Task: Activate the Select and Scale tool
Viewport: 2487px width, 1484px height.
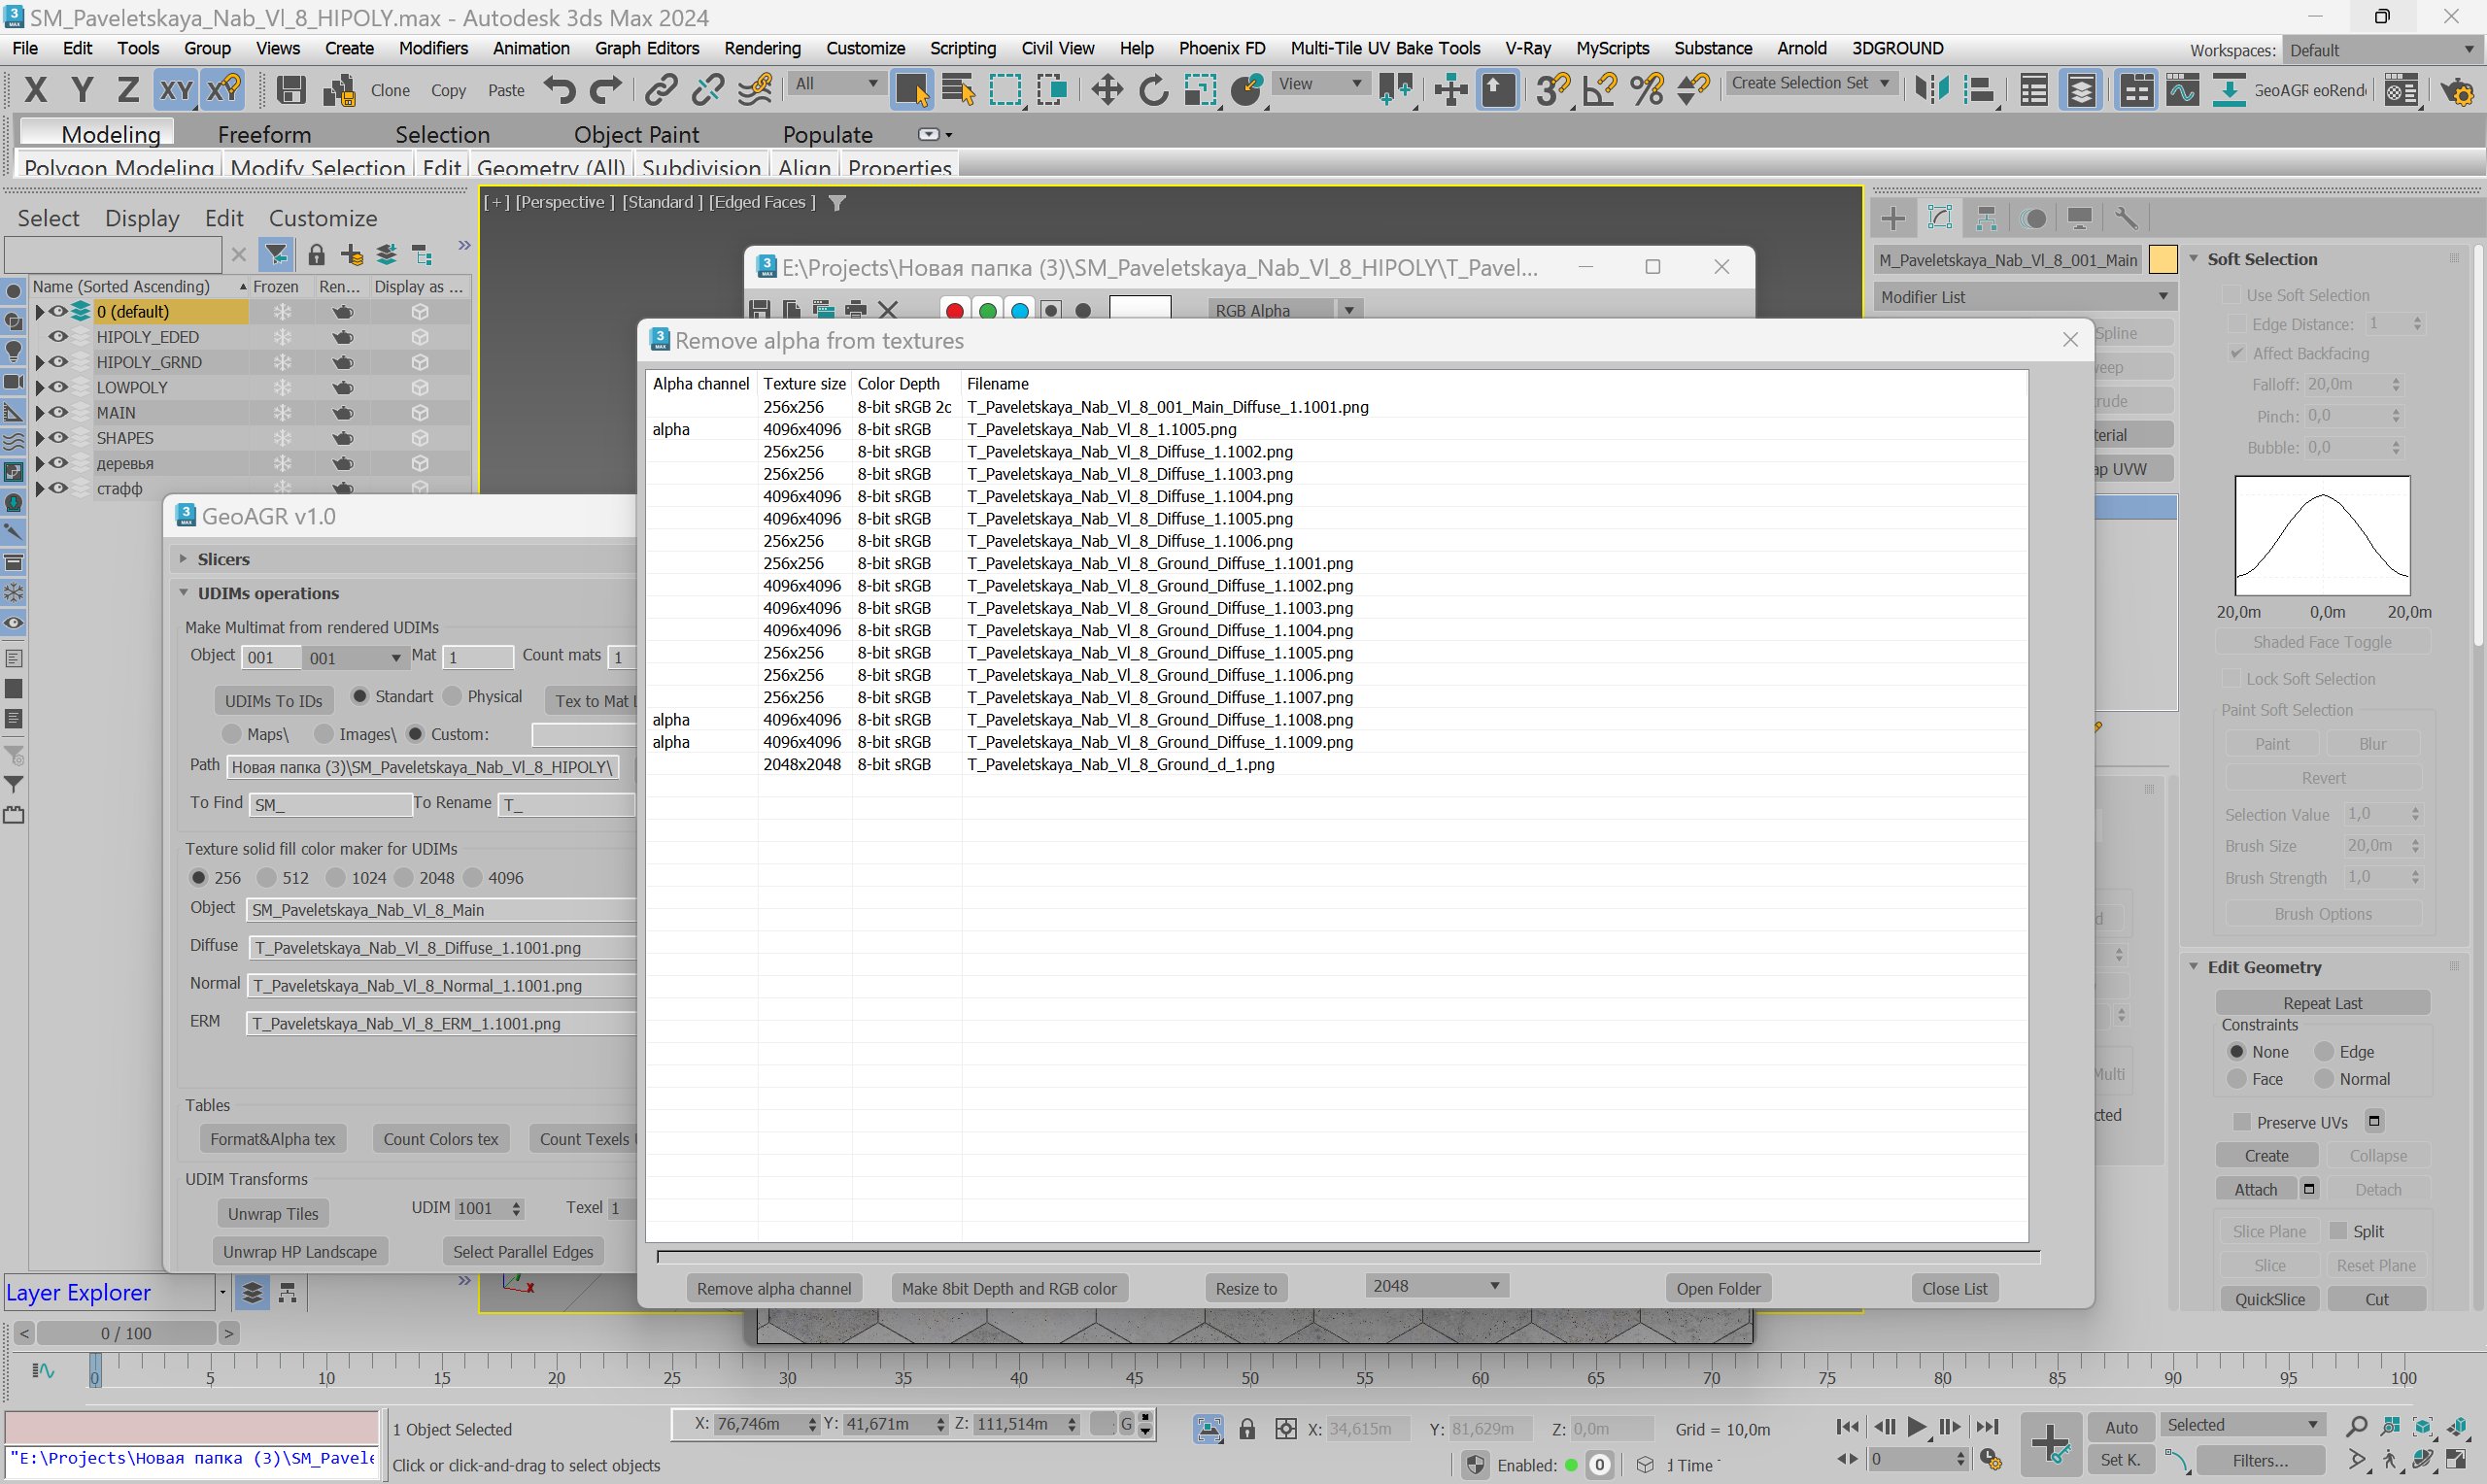Action: pos(1200,91)
